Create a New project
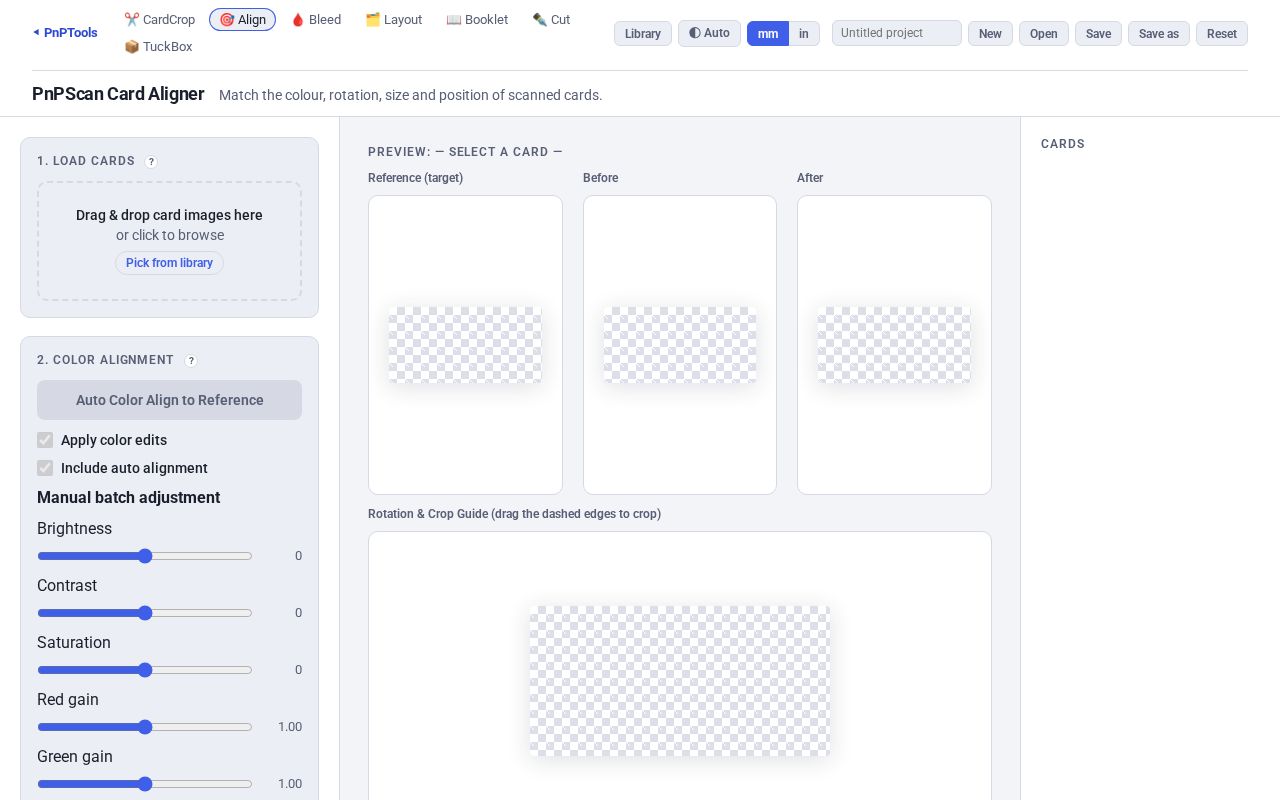The height and width of the screenshot is (800, 1280). click(990, 33)
